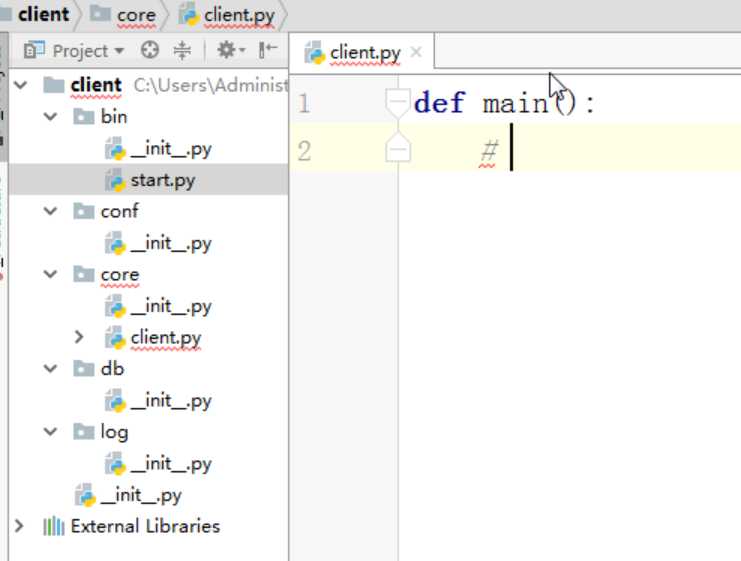The height and width of the screenshot is (561, 741).
Task: Collapse the client root project folder
Action: coord(21,85)
